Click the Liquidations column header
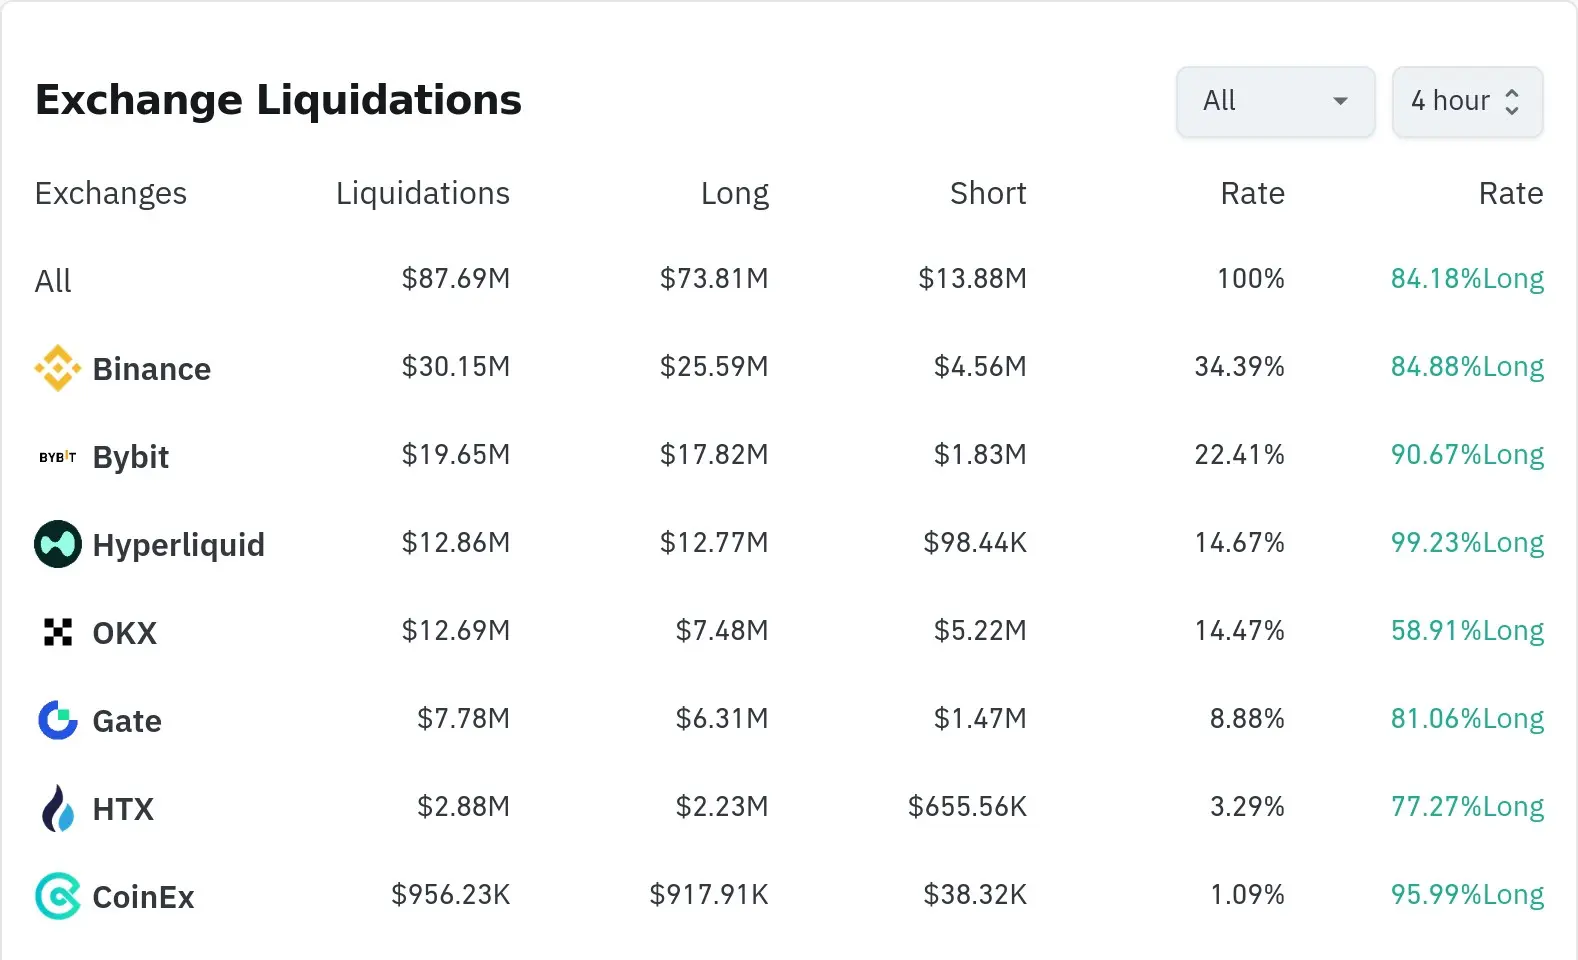Viewport: 1578px width, 960px height. click(x=422, y=193)
